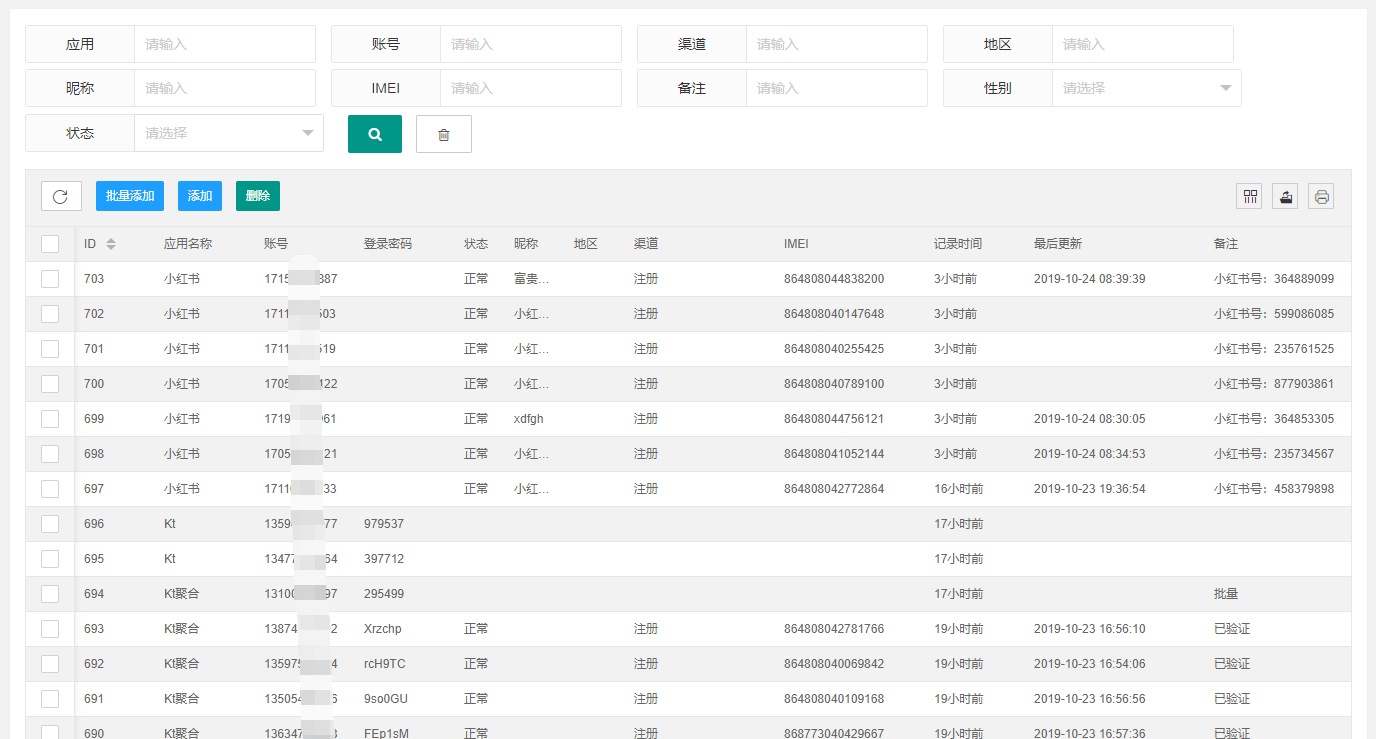
Task: Click password cell 9so0GU
Action: (385, 699)
